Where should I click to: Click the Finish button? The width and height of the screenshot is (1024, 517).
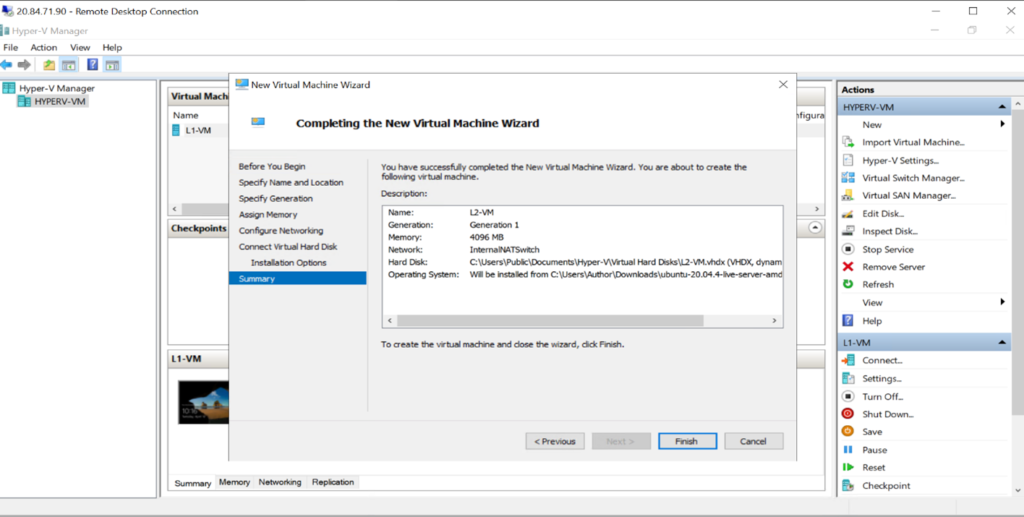pos(687,441)
